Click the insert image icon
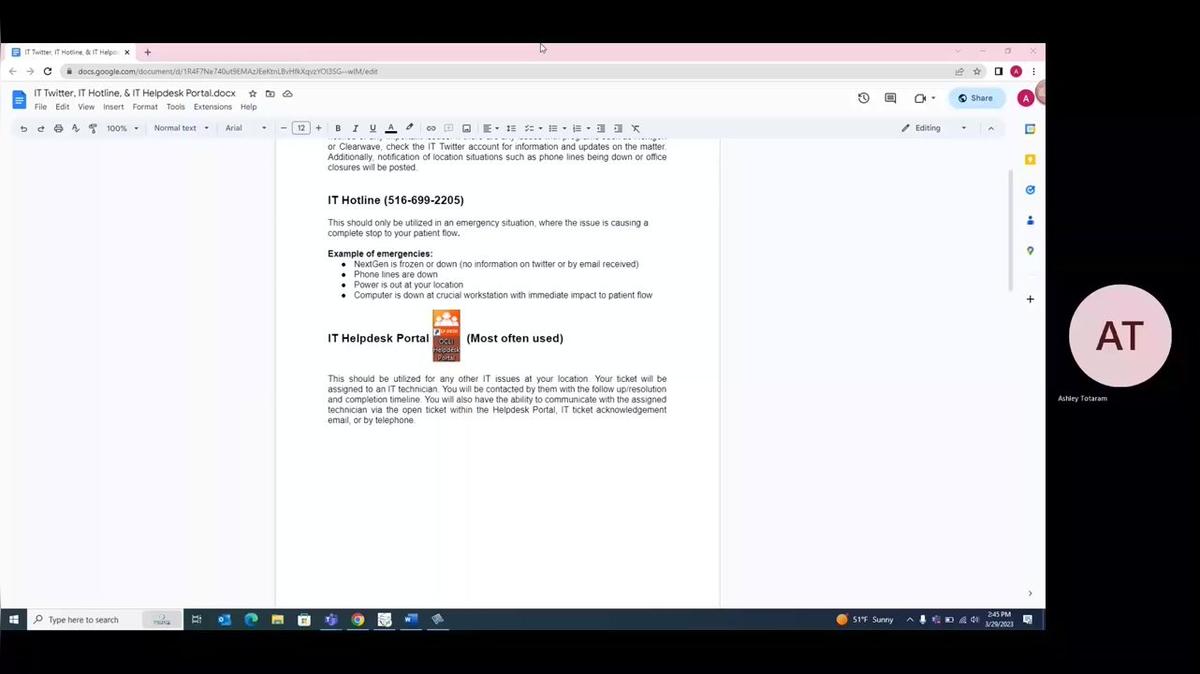Screen dimensions: 1200x674 pos(466,128)
